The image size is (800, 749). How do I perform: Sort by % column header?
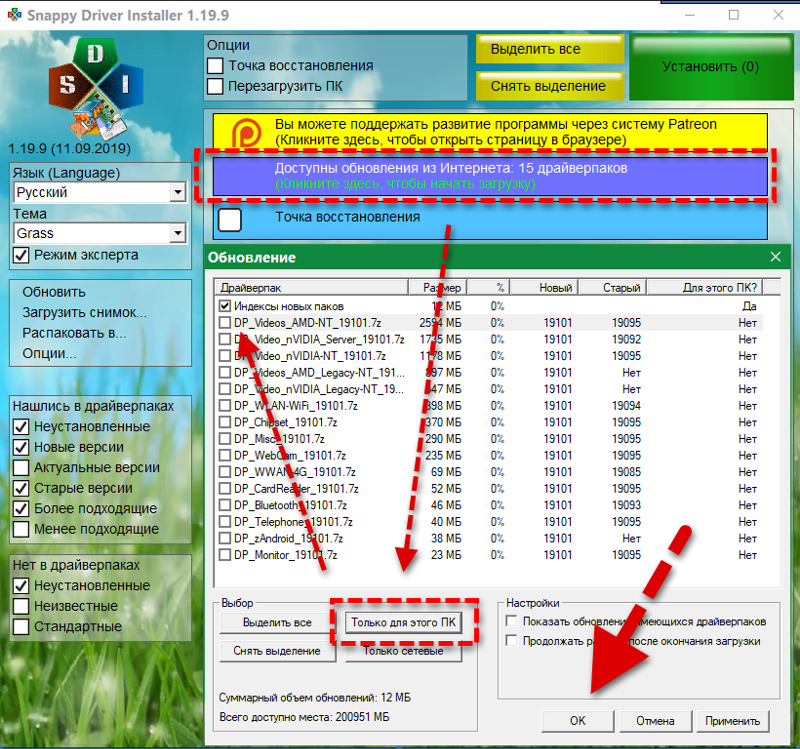click(x=488, y=287)
